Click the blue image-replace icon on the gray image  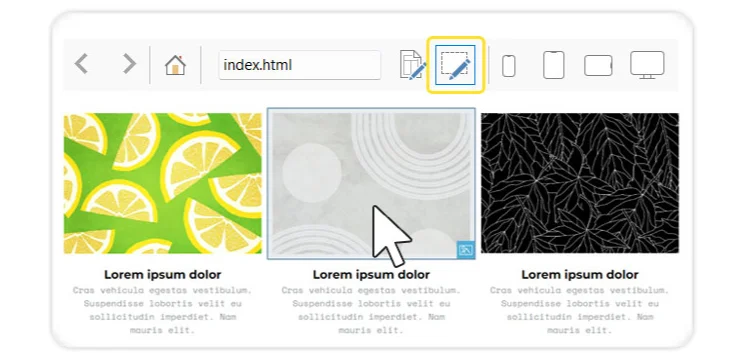(465, 250)
